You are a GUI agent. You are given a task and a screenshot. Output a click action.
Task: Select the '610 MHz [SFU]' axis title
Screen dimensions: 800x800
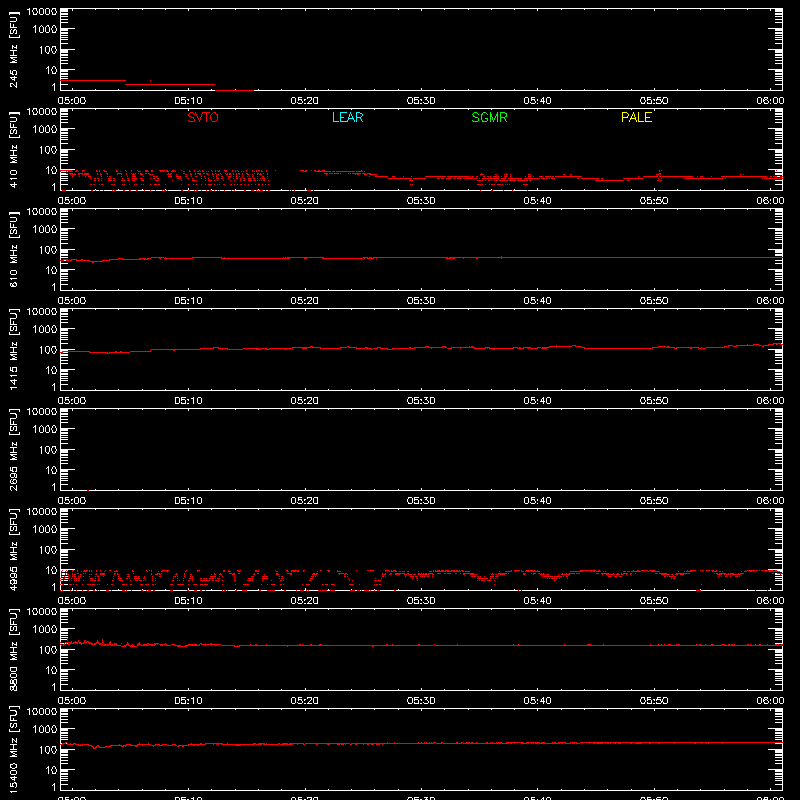click(13, 250)
